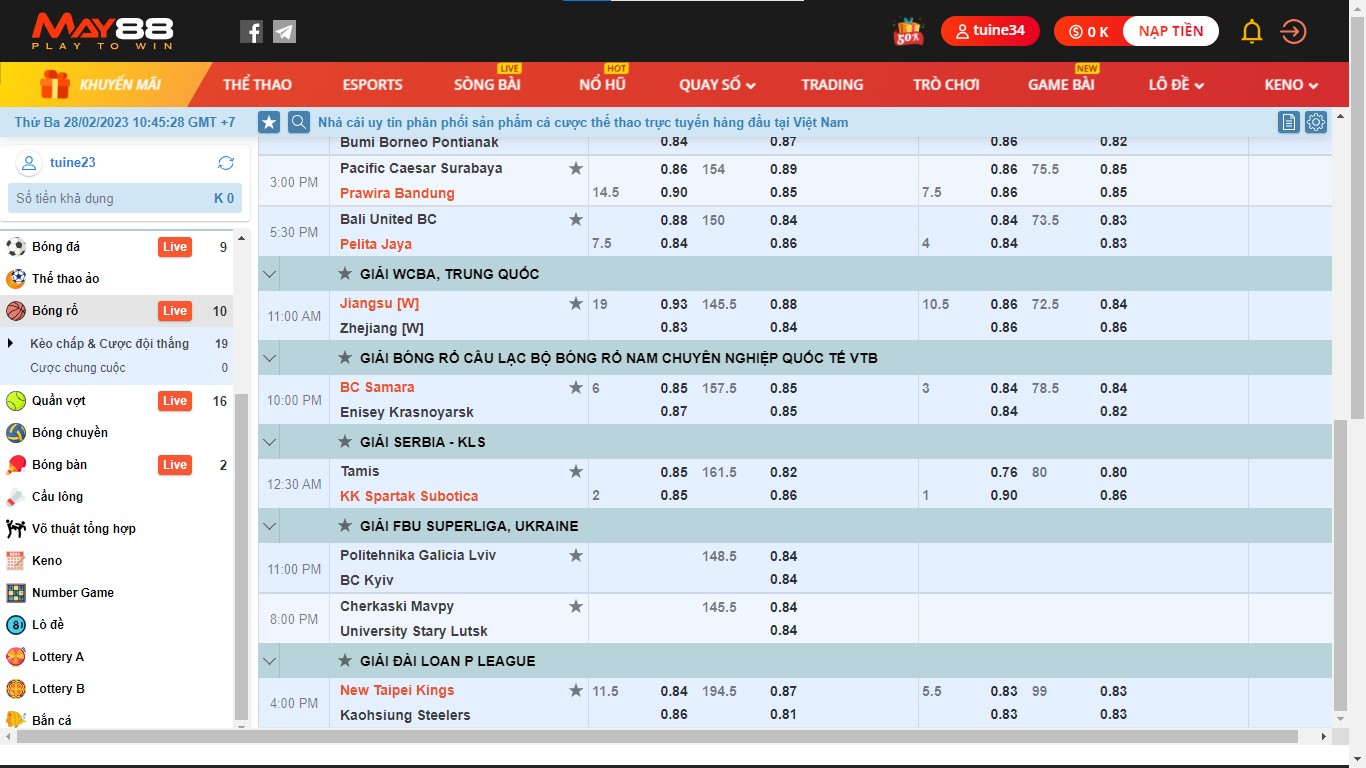Select 0.84 handicap odds for New Taipei Kings
This screenshot has width=1366, height=768.
coord(674,691)
